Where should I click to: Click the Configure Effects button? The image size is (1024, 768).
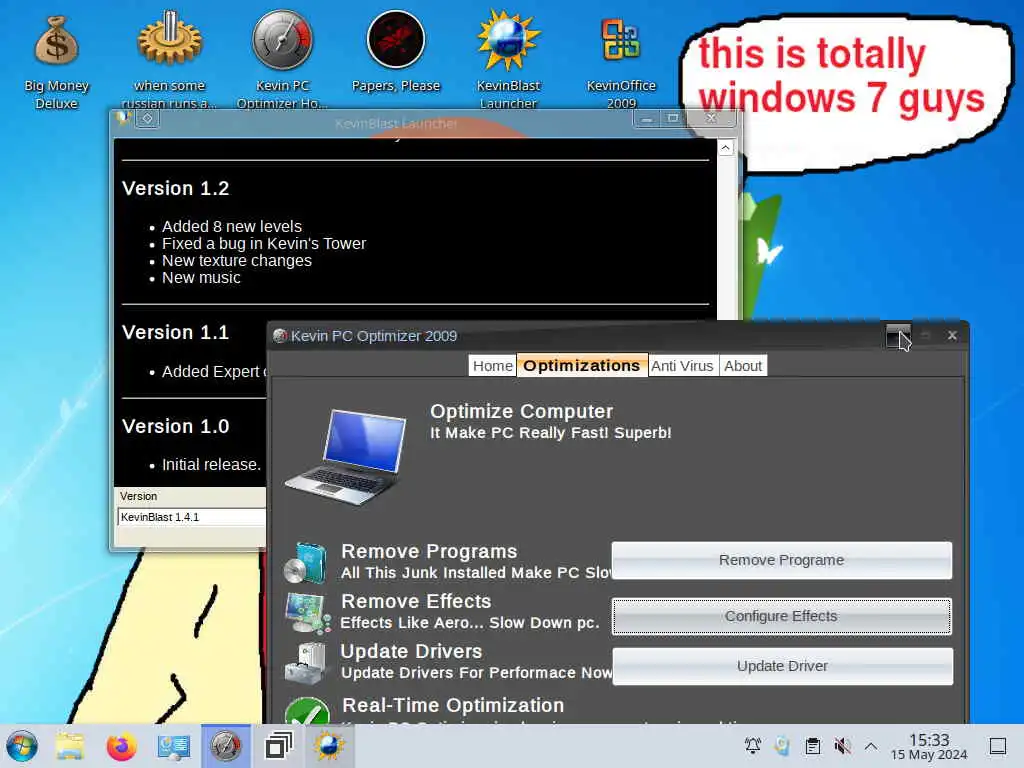782,616
